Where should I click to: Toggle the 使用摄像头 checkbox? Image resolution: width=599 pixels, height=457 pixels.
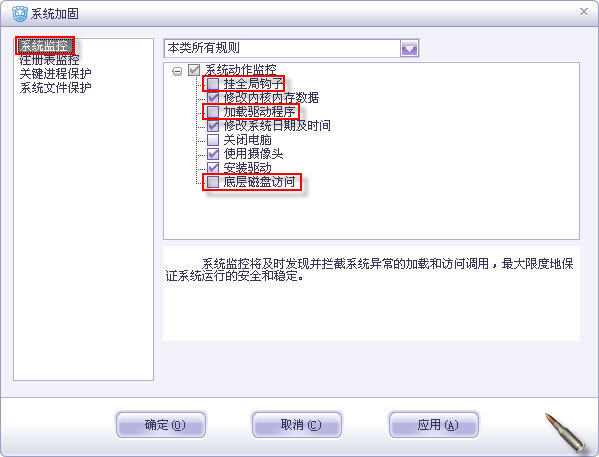tap(213, 154)
